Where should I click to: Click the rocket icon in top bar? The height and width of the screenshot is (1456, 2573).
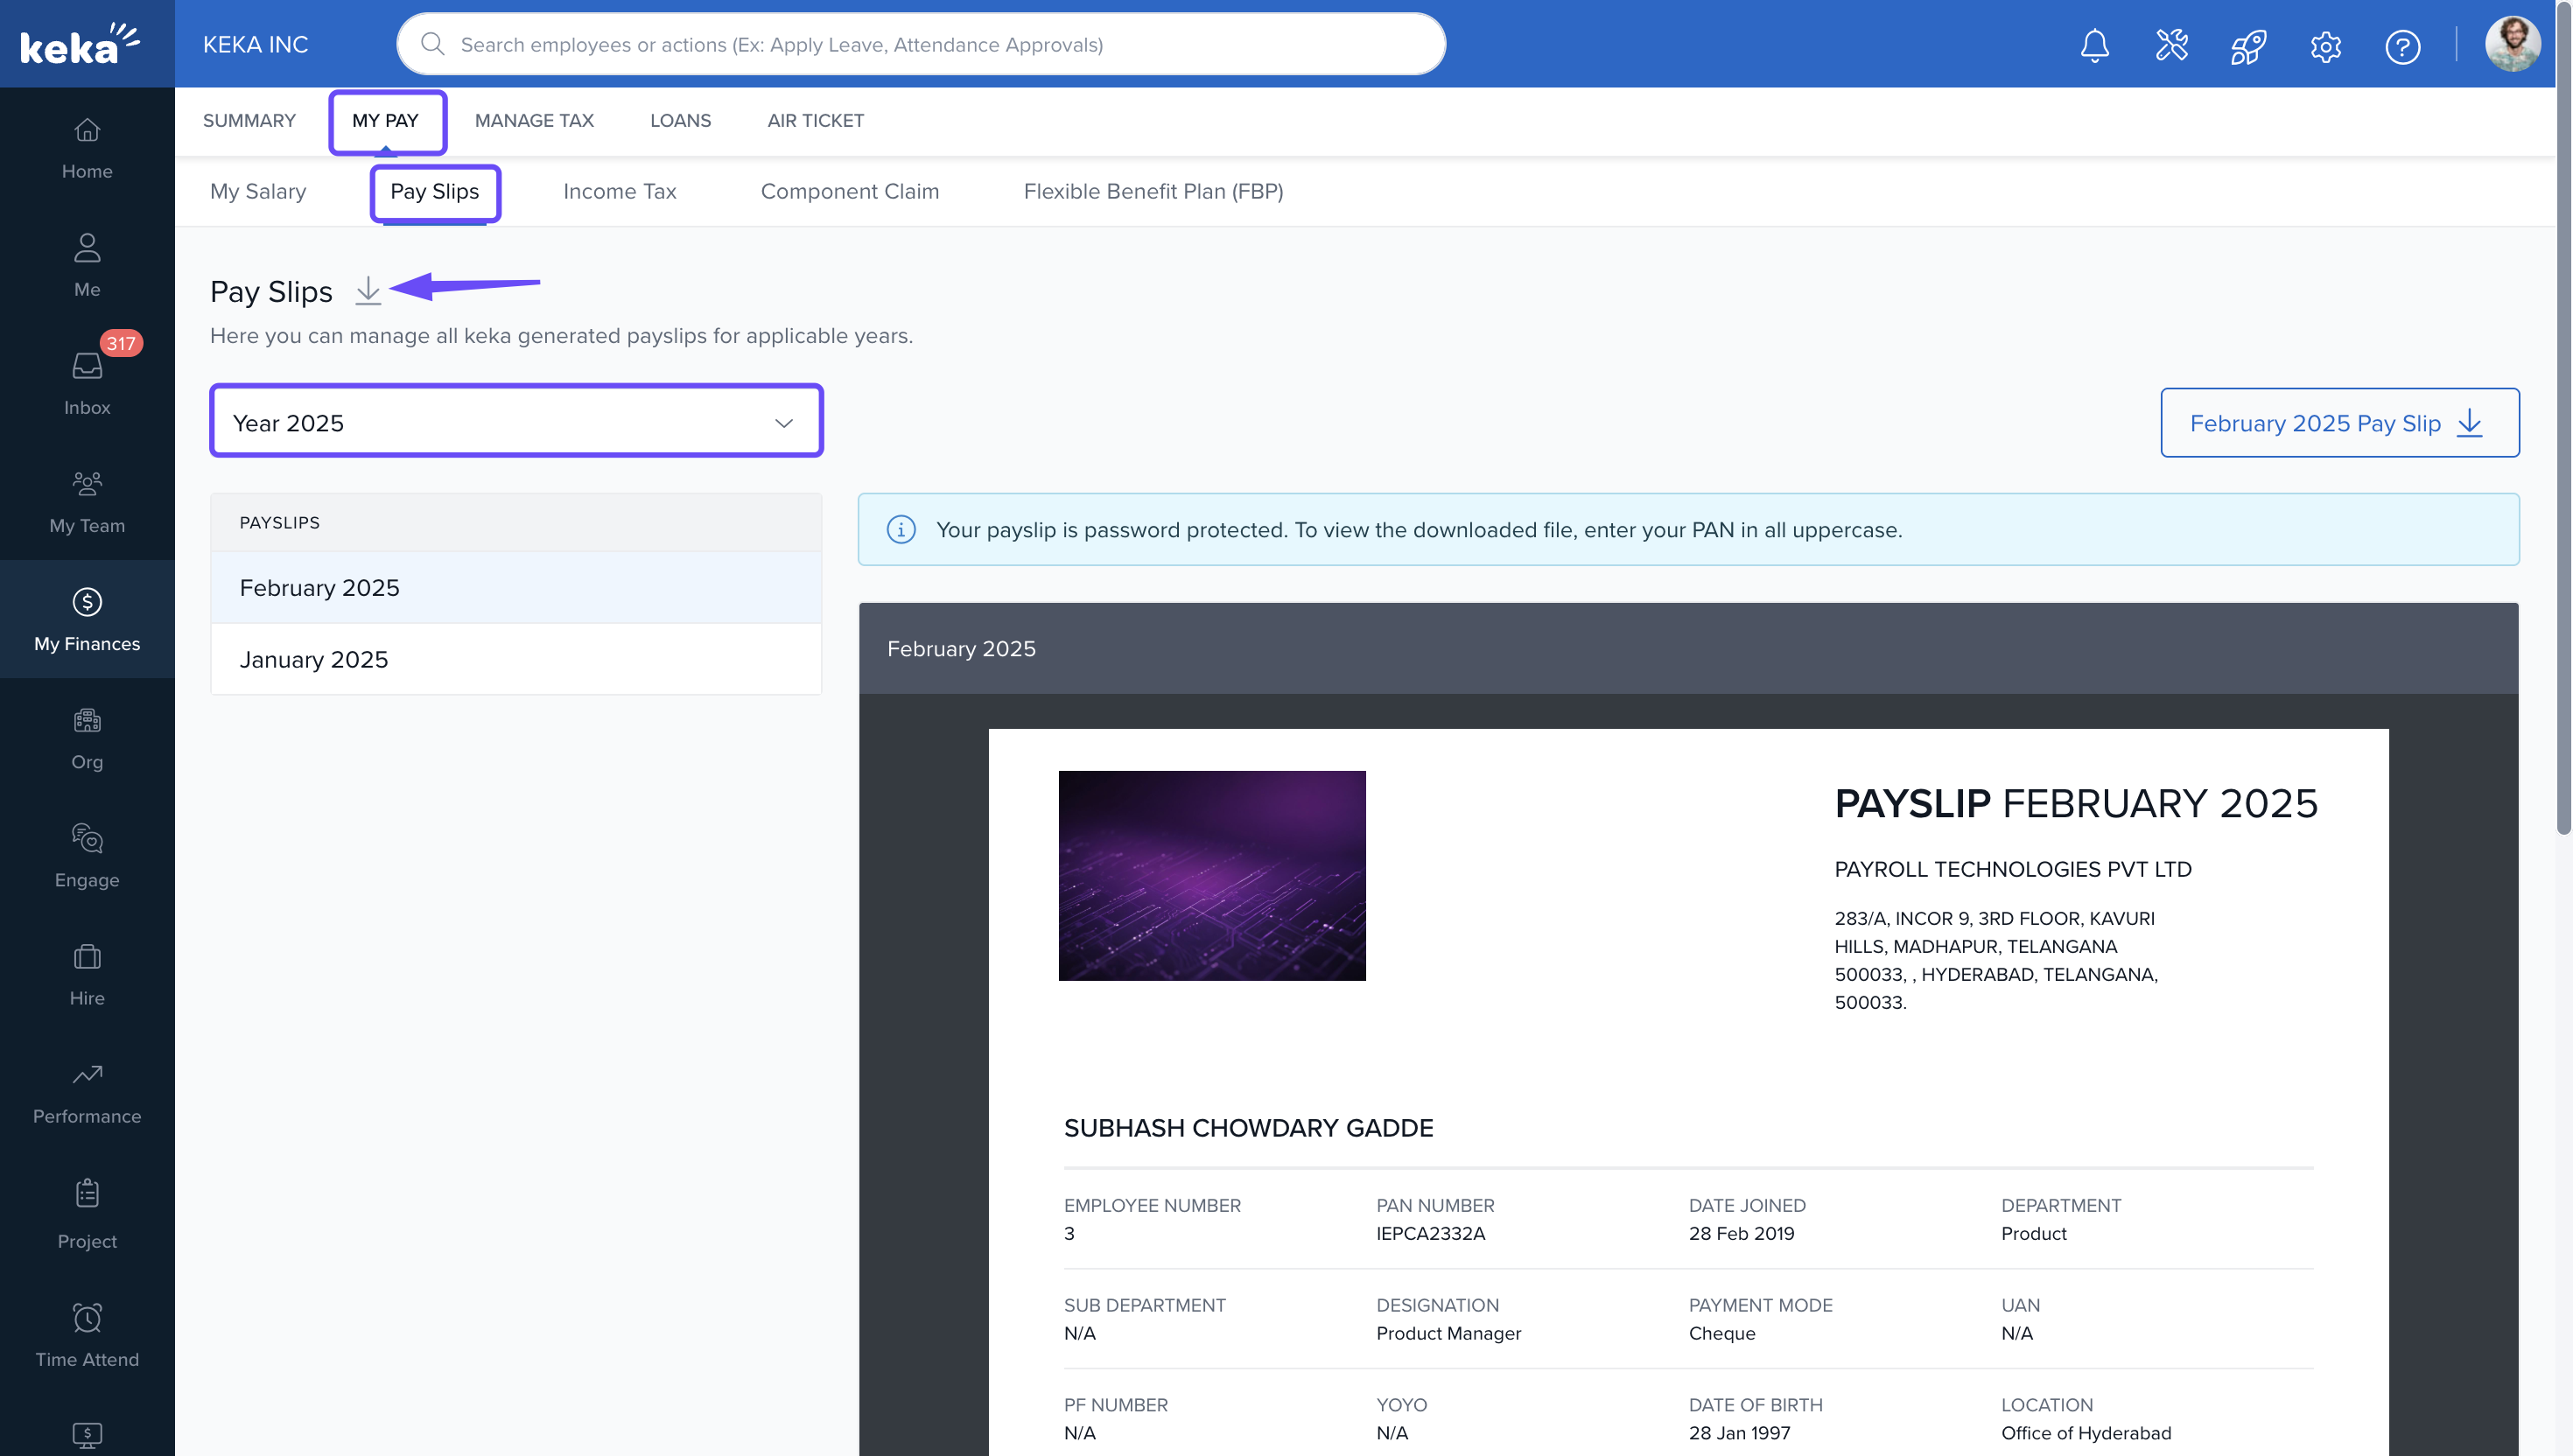pos(2248,46)
